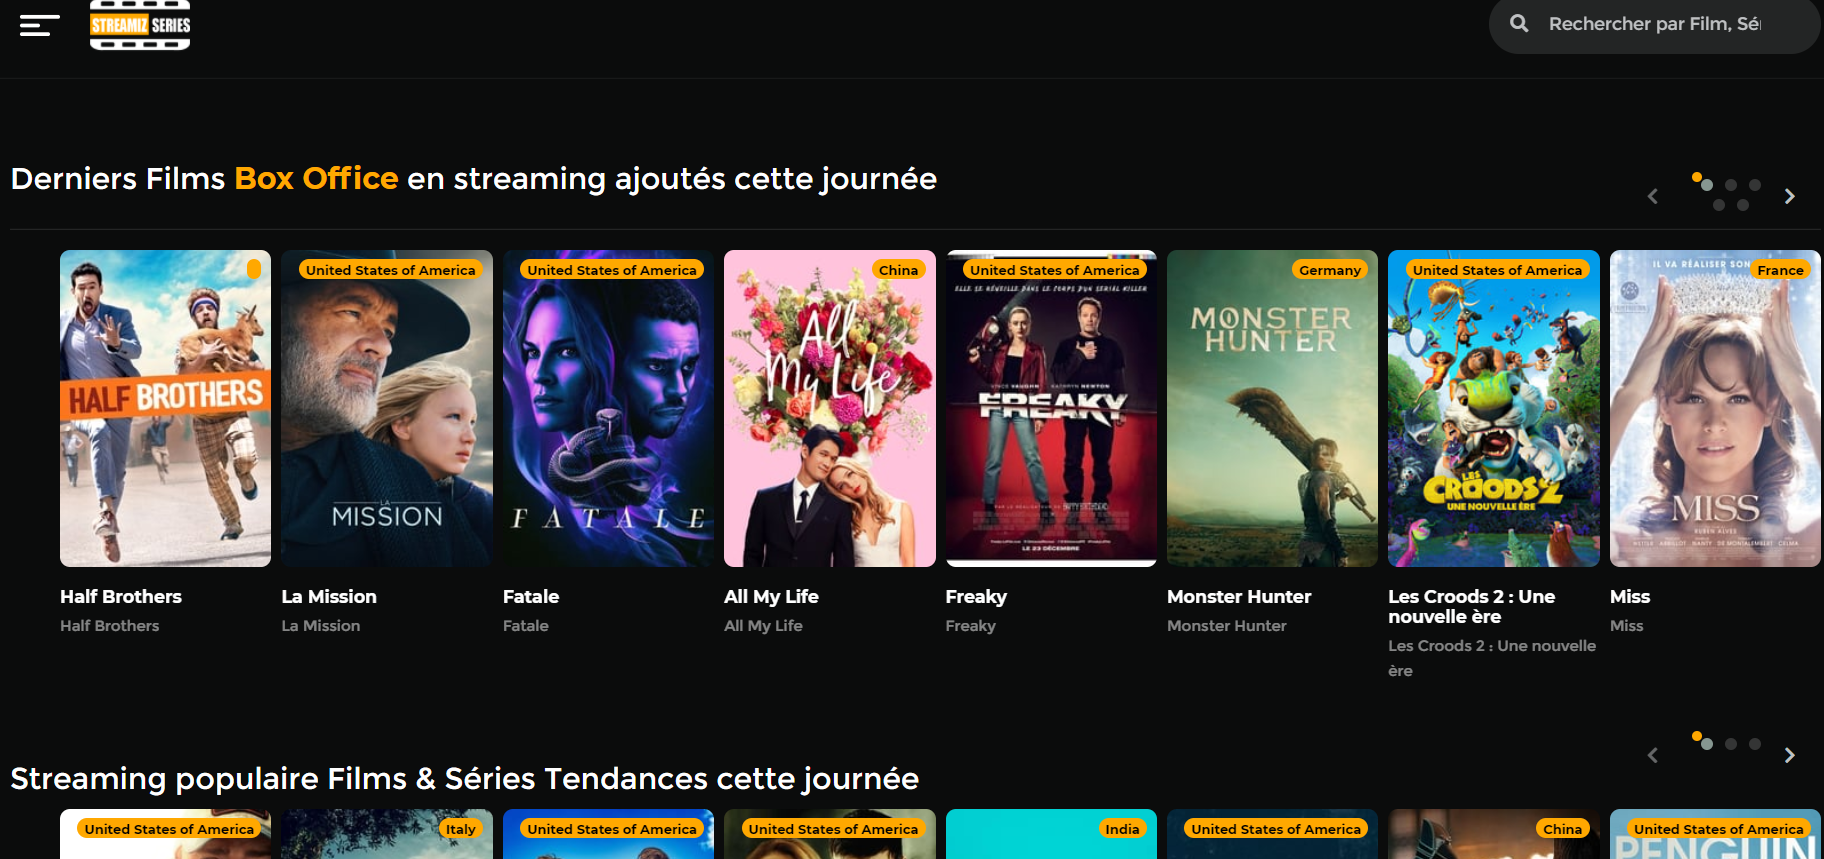Open the Miss poster

(1715, 408)
